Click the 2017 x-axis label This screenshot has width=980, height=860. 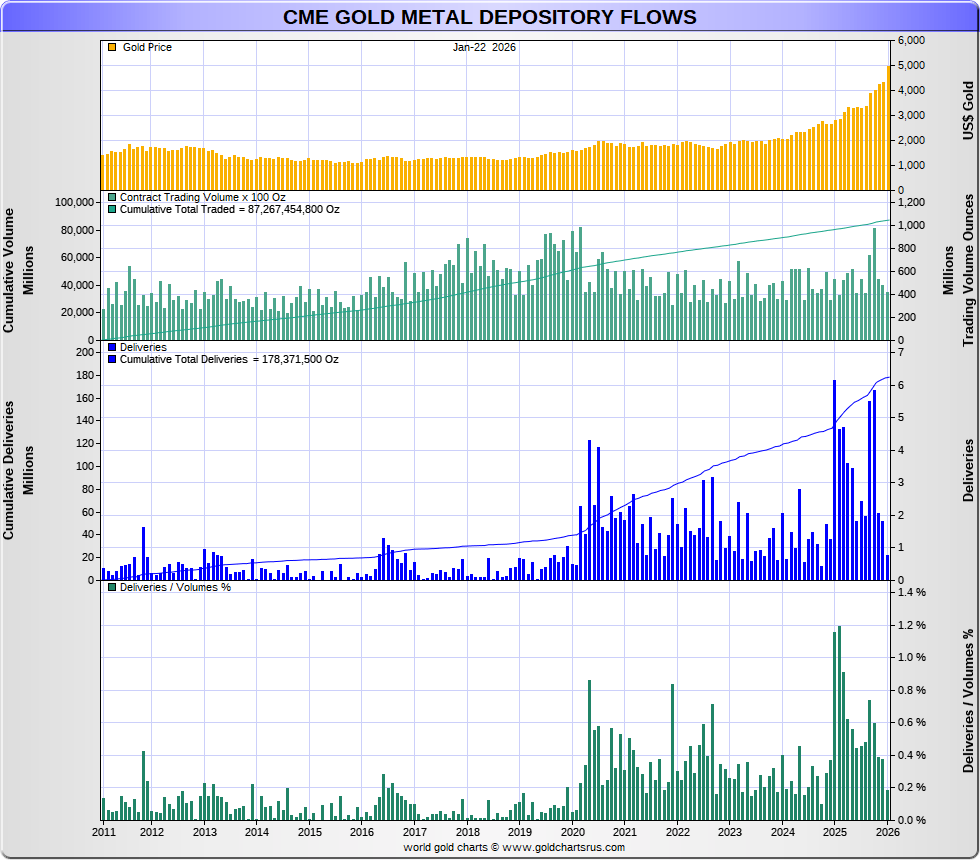pos(414,832)
